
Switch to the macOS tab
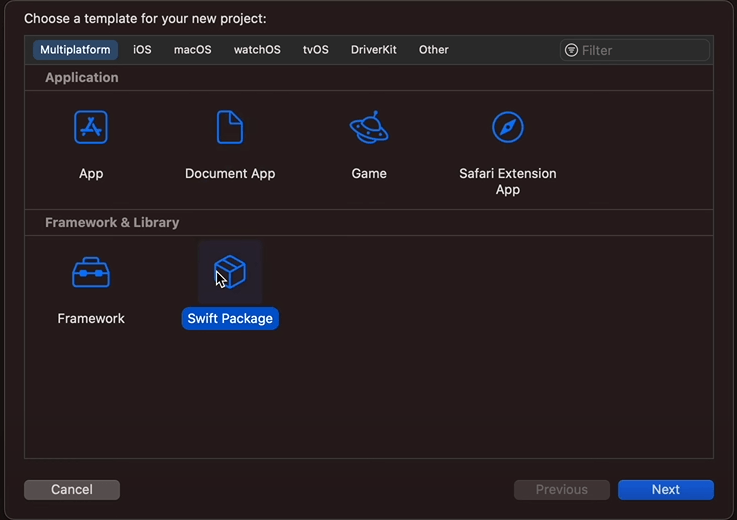click(193, 50)
